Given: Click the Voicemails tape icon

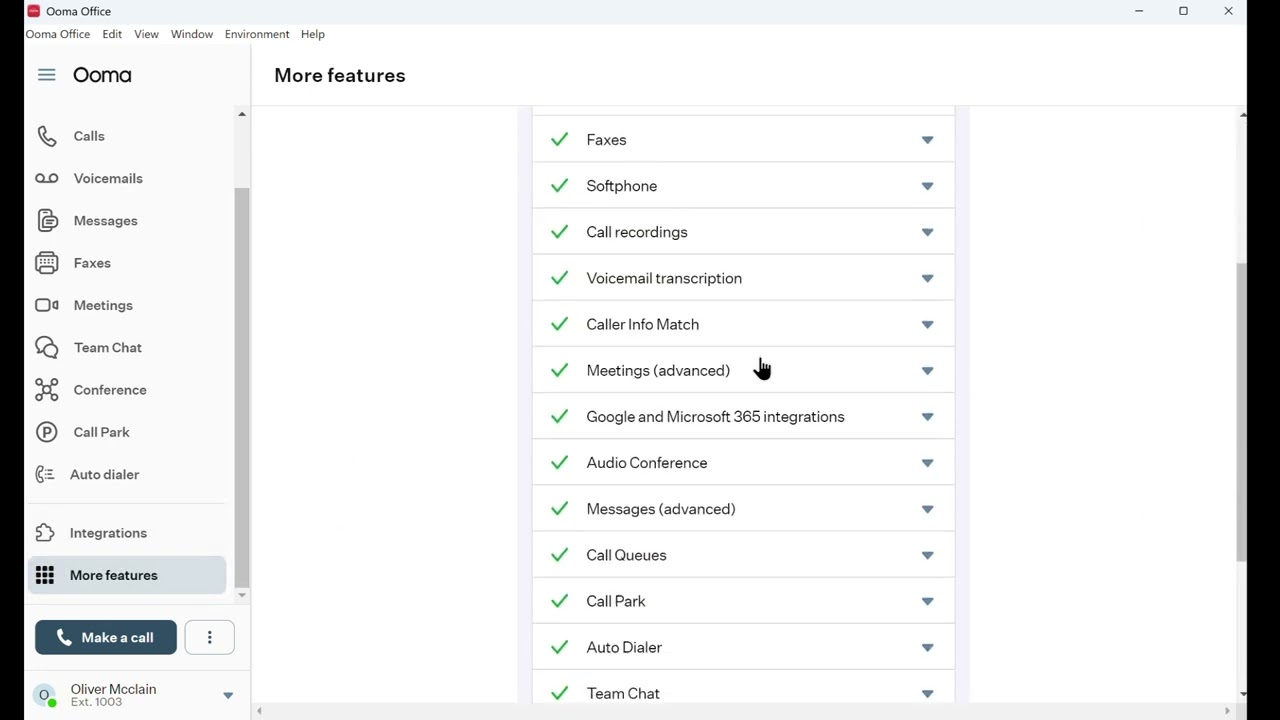Looking at the screenshot, I should 47,178.
